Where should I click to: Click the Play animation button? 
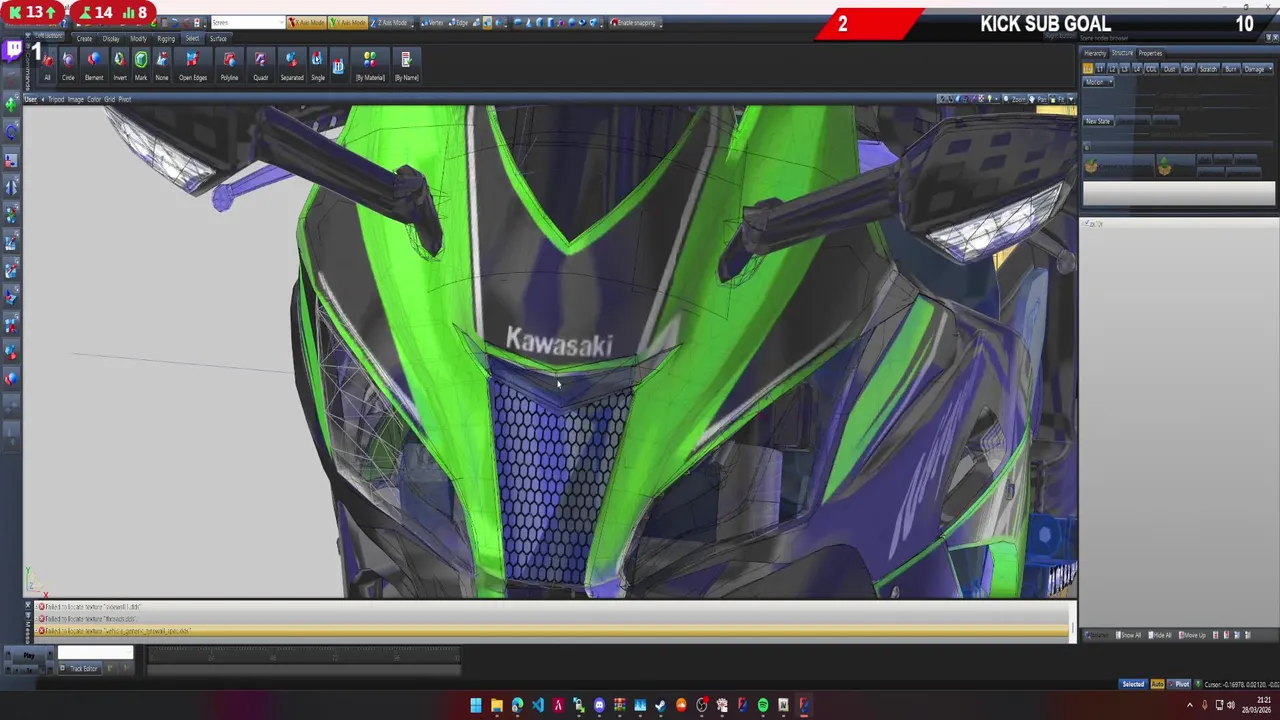point(29,655)
